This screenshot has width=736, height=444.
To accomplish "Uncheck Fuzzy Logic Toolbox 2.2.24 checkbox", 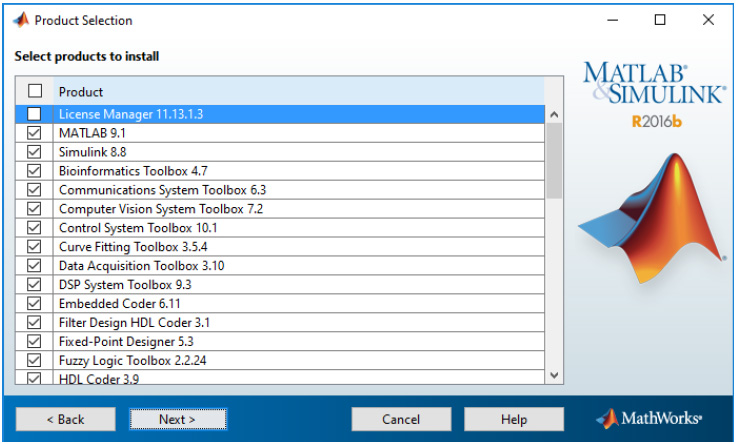I will 34,360.
